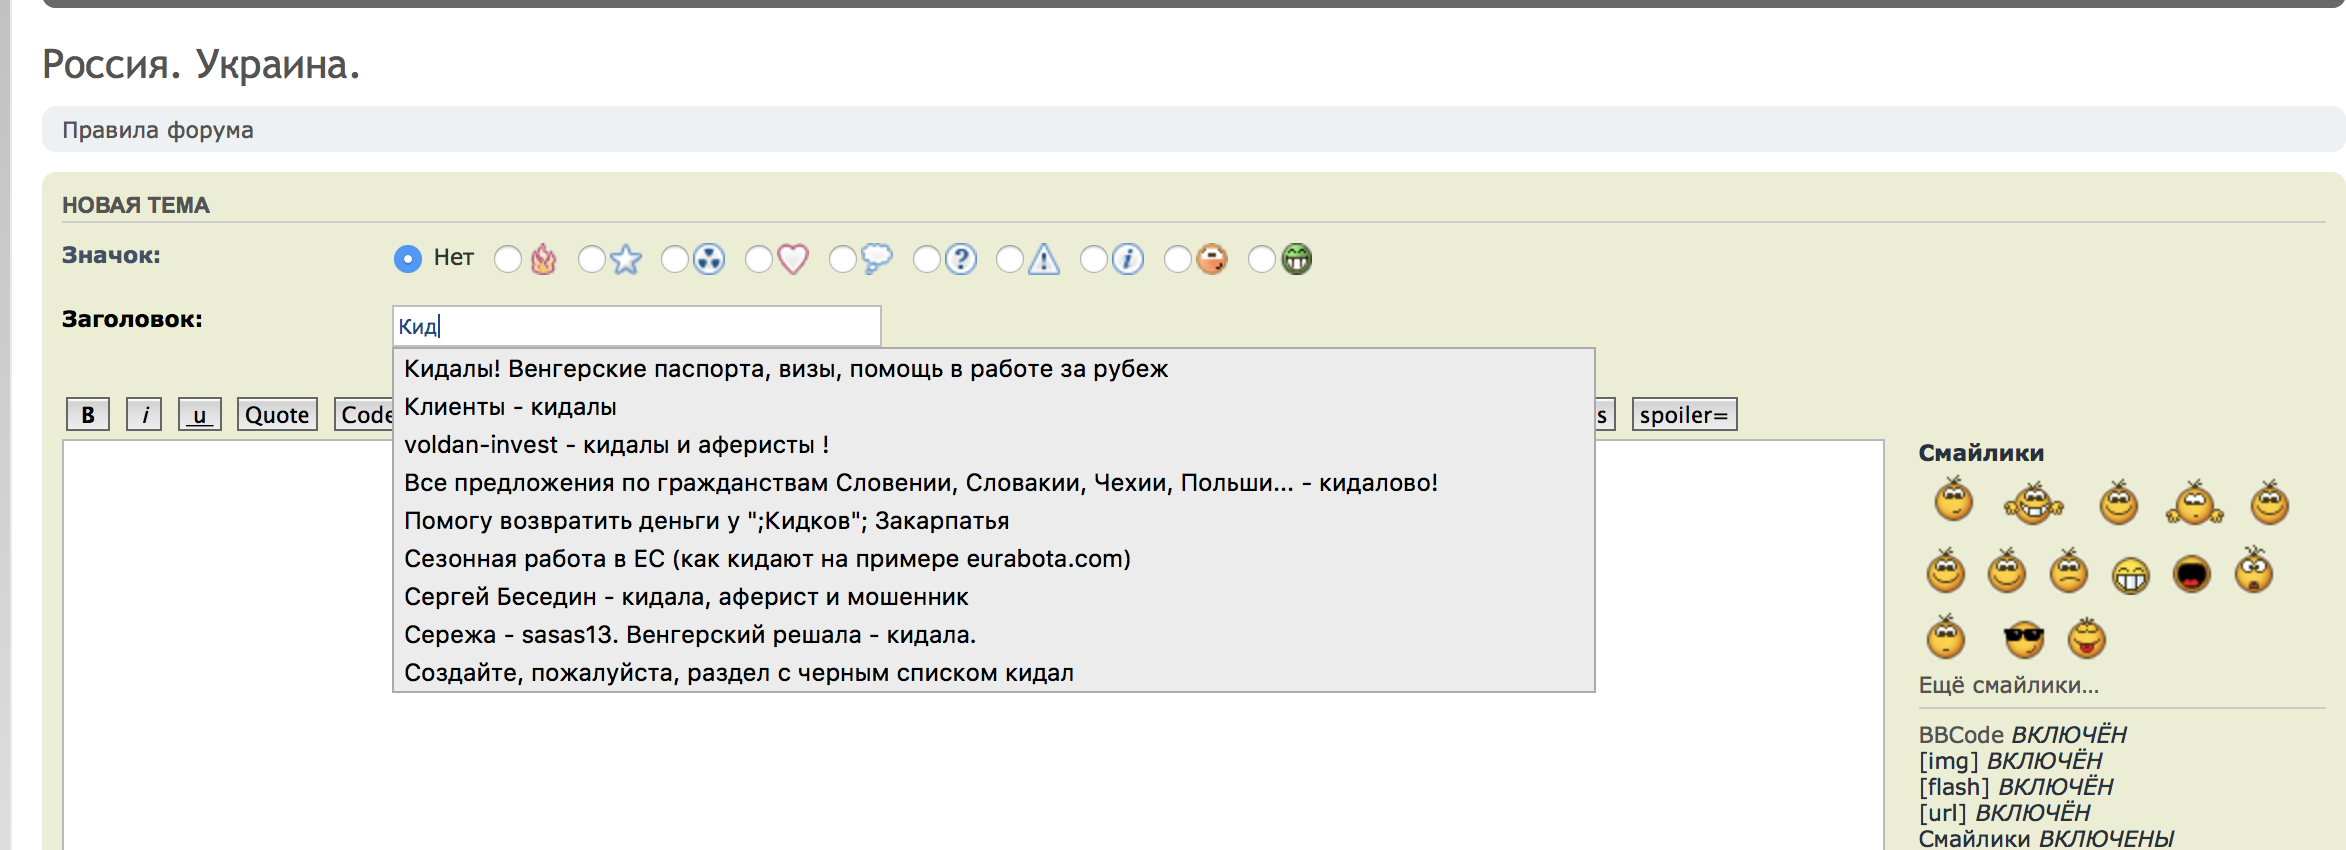Viewport: 2346px width, 850px height.
Task: Click the Заголовок title input field
Action: pyautogui.click(x=636, y=326)
